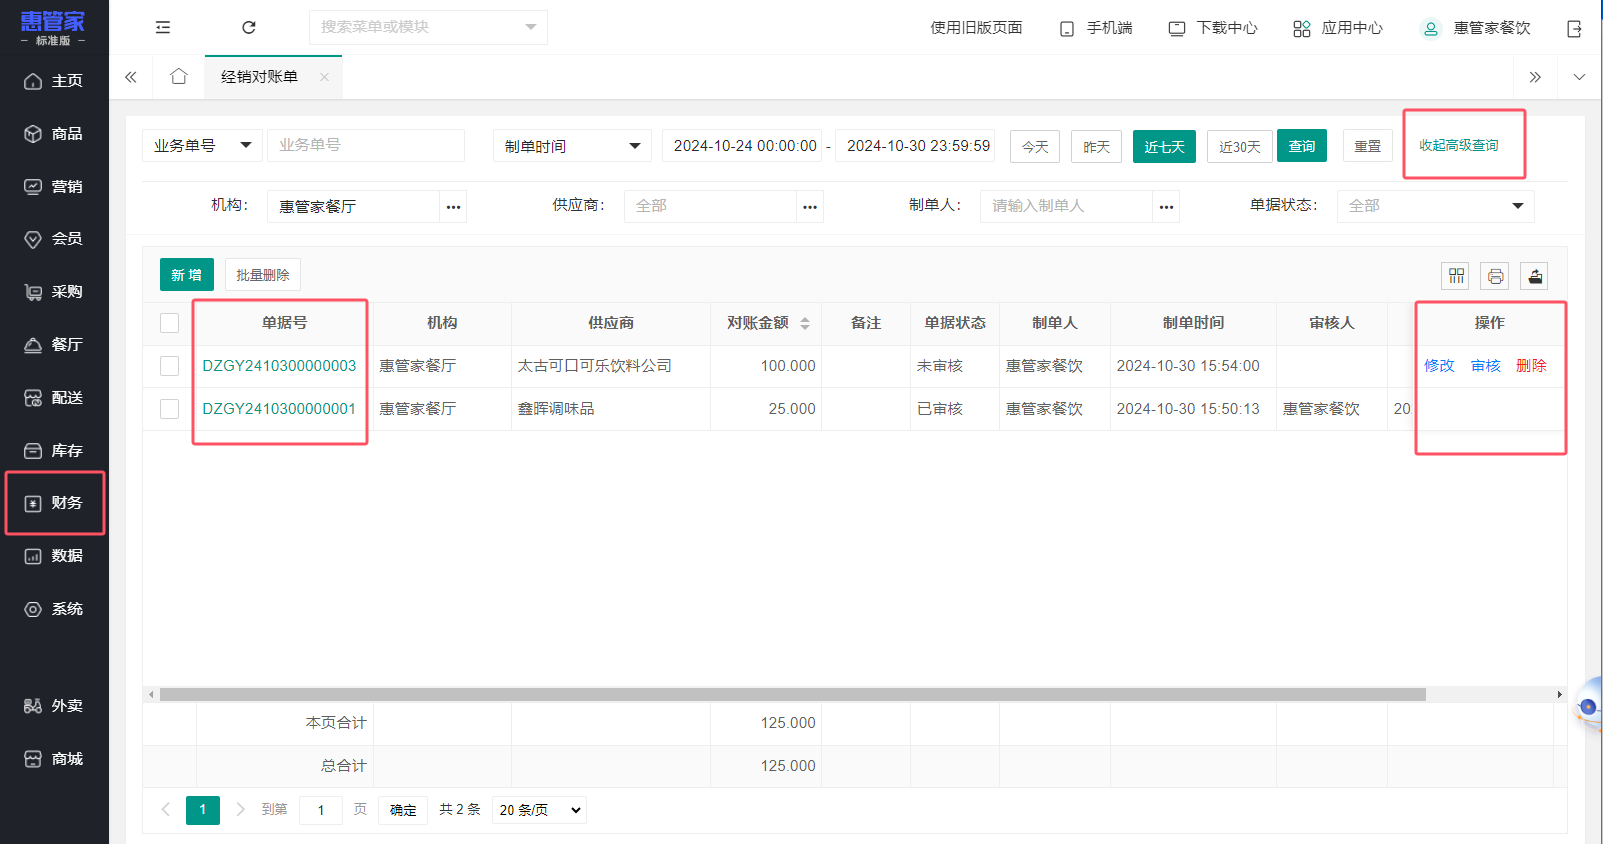
Task: Open the 商品 products sidebar menu
Action: [54, 134]
